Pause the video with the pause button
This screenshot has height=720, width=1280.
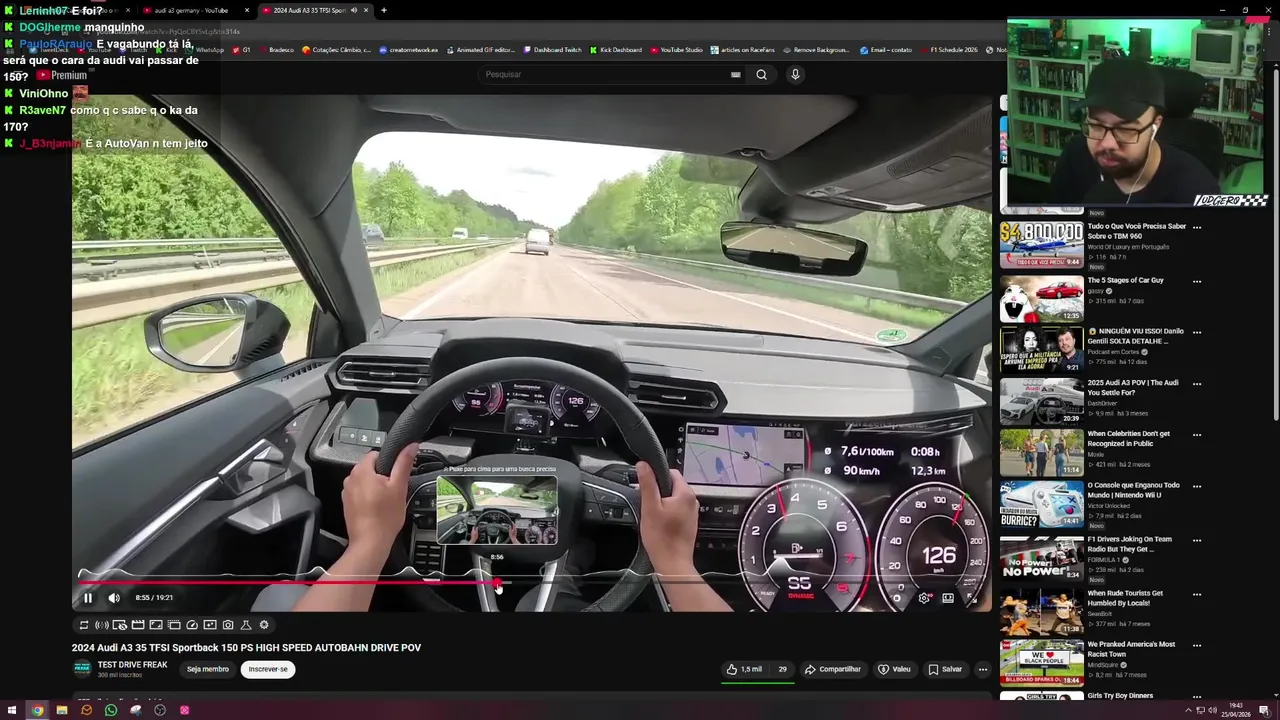[x=88, y=598]
